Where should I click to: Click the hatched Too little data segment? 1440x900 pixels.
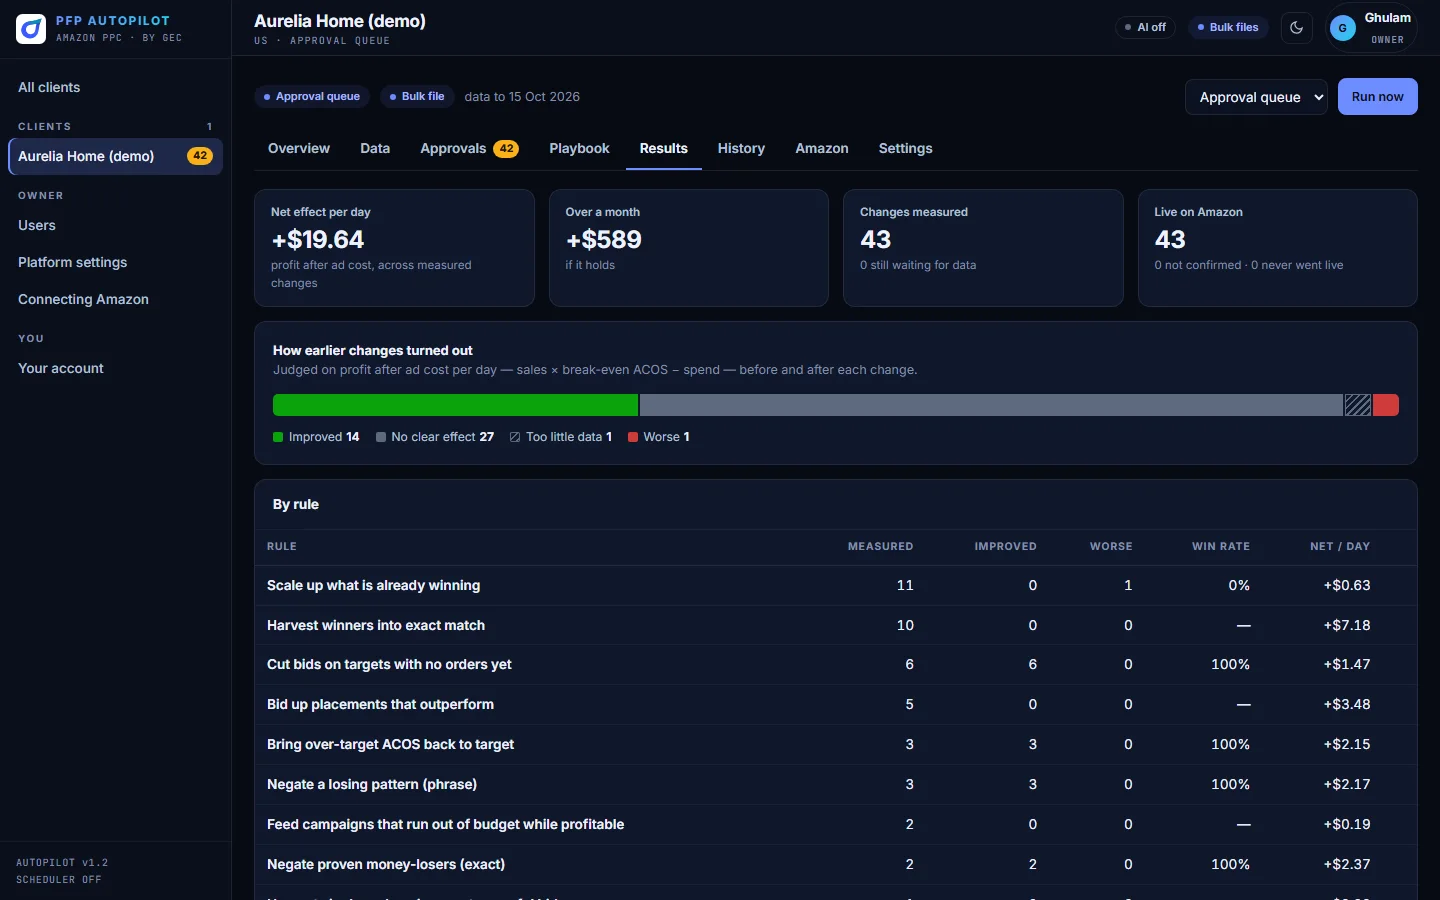pyautogui.click(x=1358, y=405)
